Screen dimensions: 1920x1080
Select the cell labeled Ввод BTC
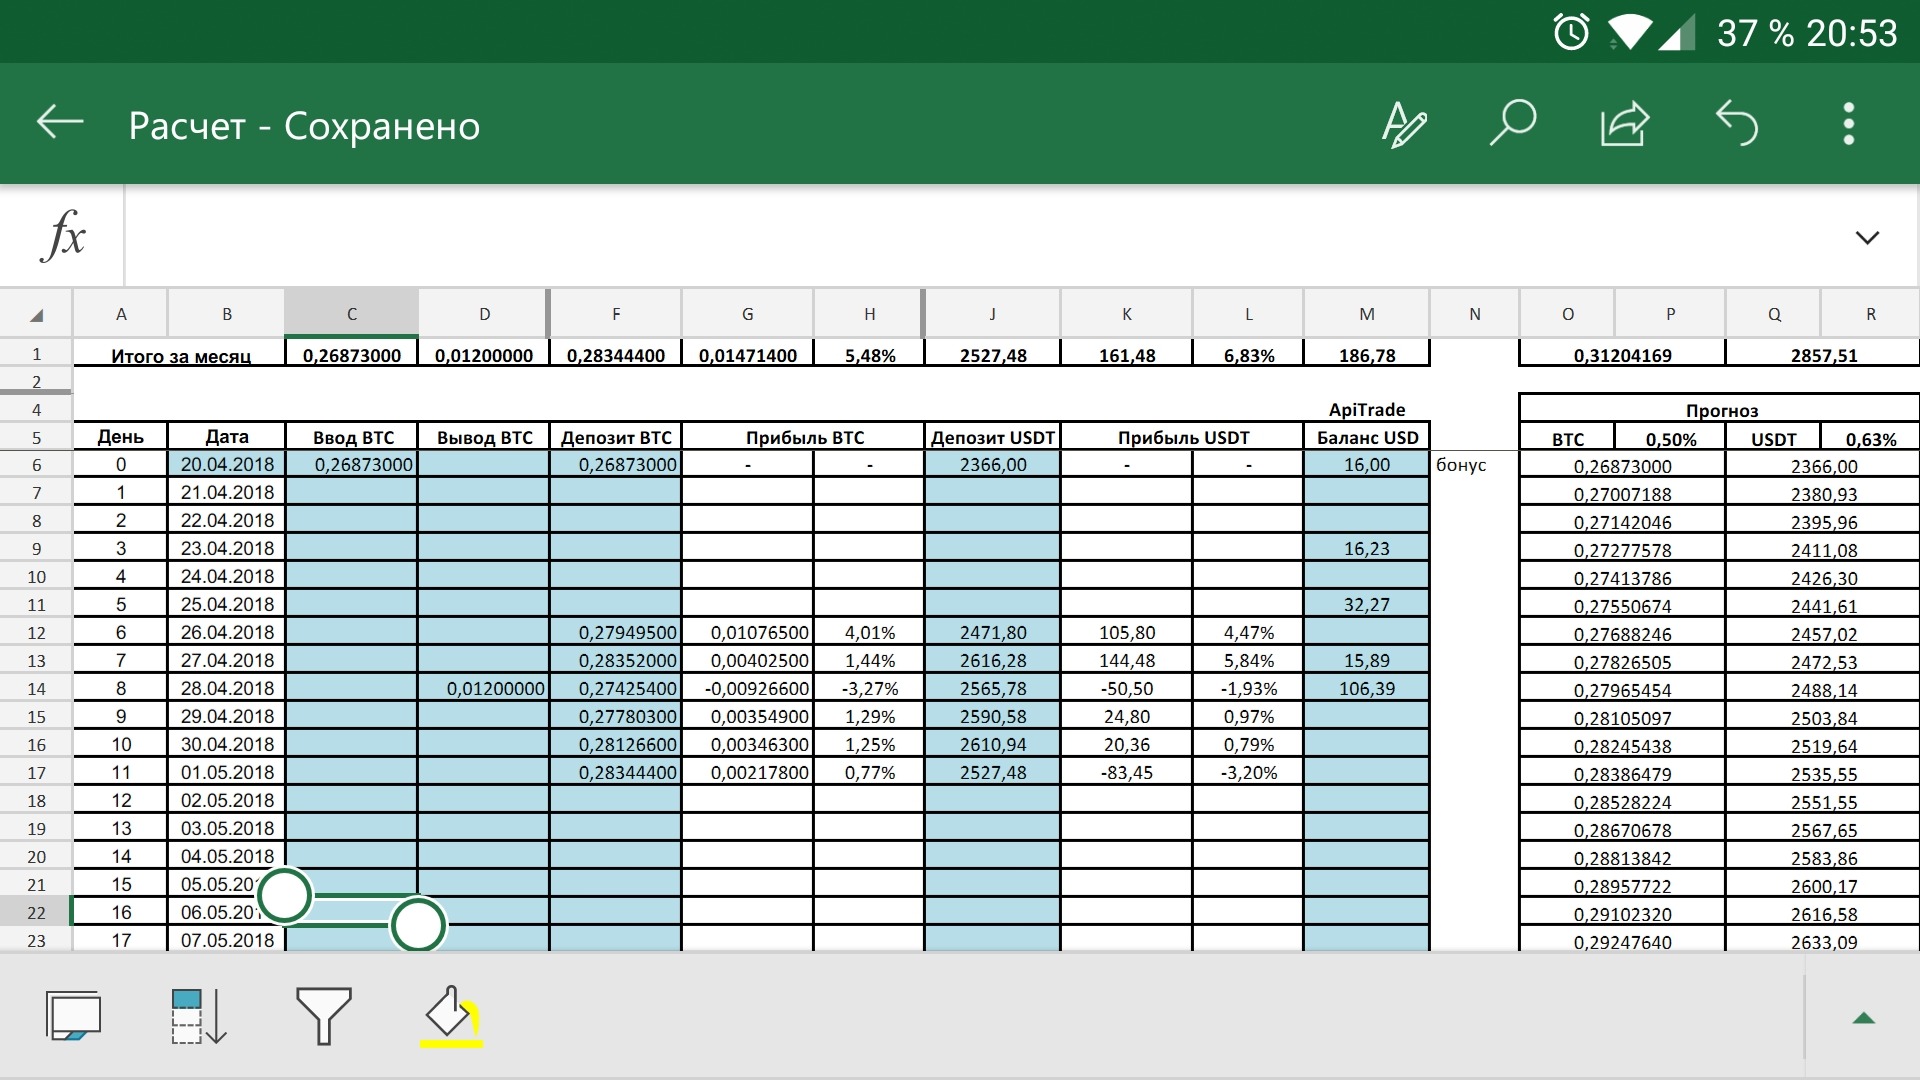point(352,437)
